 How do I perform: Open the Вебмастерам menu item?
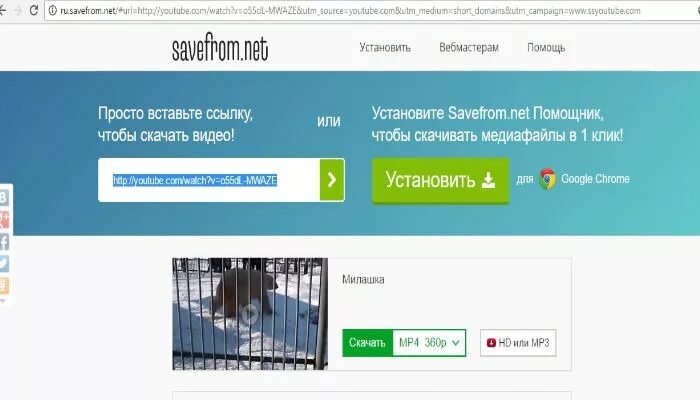pos(469,47)
